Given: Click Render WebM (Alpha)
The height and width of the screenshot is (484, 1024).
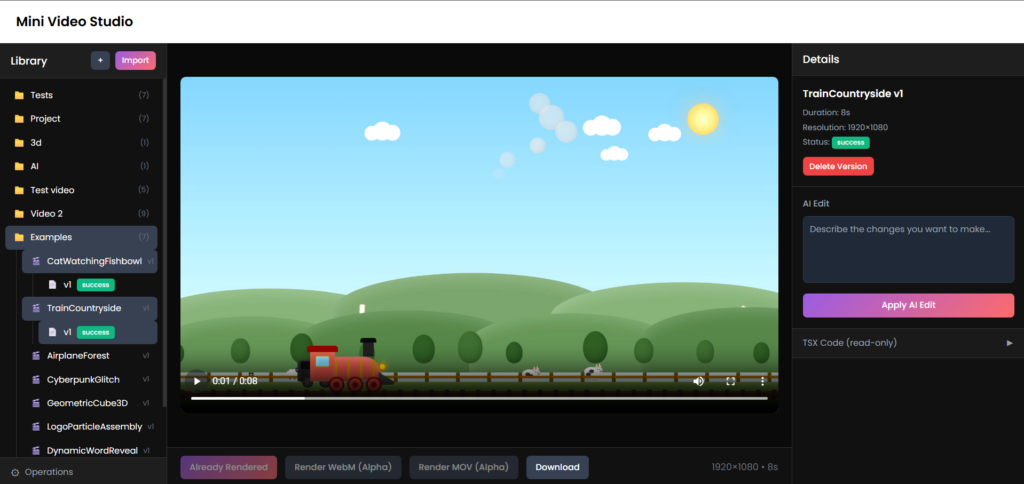Looking at the screenshot, I should pos(343,467).
